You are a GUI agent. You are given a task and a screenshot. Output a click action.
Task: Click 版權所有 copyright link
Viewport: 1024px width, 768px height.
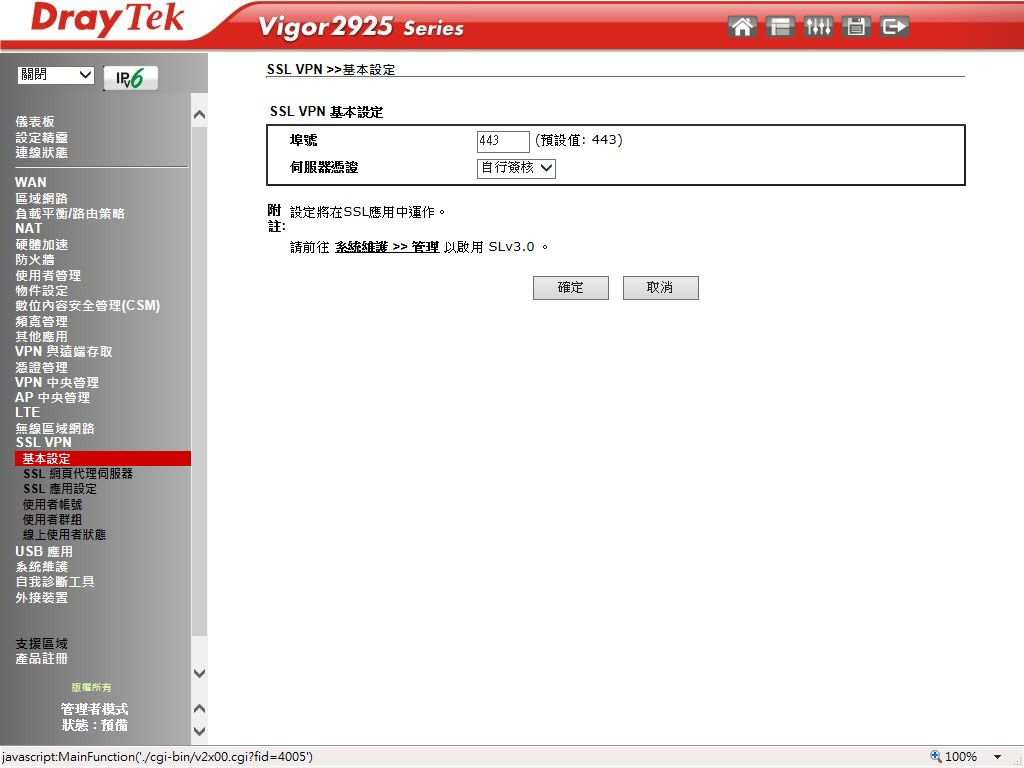pos(91,687)
